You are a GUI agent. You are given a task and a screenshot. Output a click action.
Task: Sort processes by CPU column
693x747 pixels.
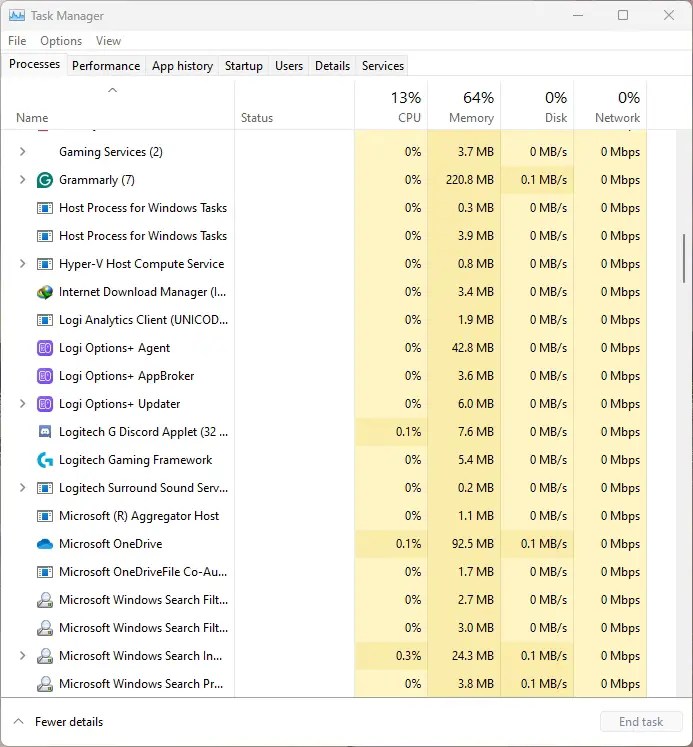click(x=391, y=105)
